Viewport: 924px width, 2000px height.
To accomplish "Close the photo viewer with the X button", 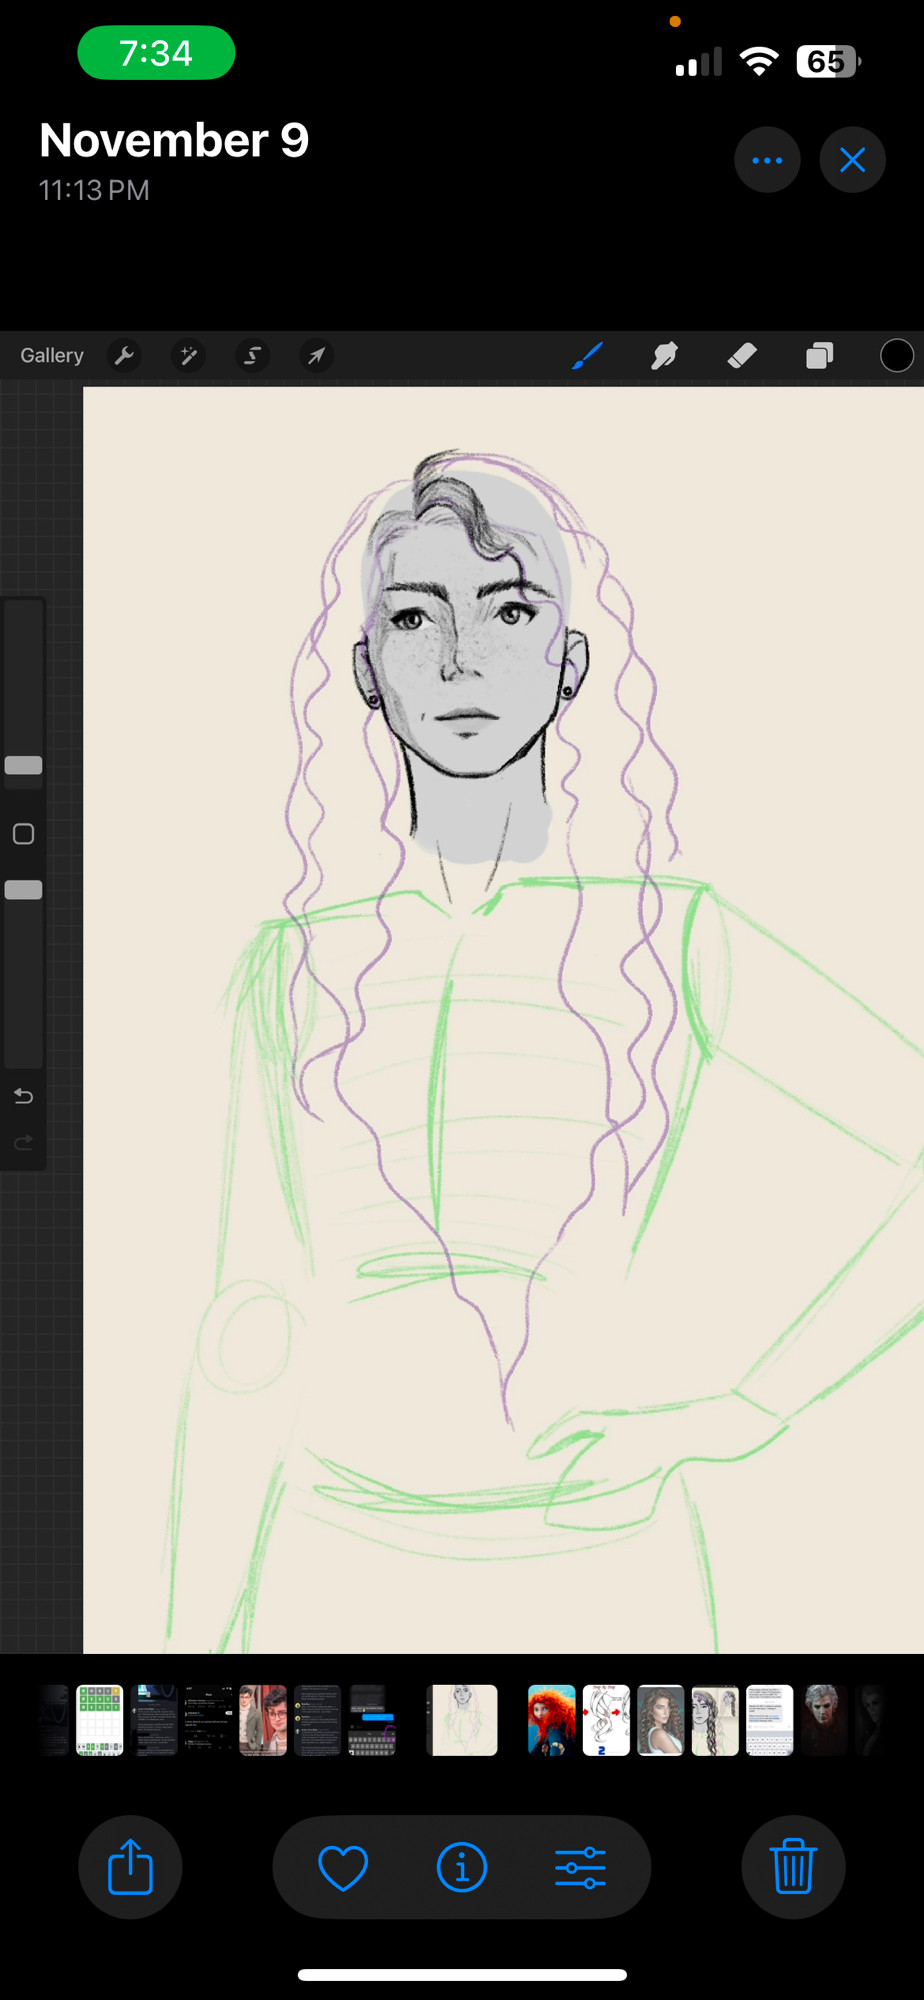I will (x=853, y=160).
